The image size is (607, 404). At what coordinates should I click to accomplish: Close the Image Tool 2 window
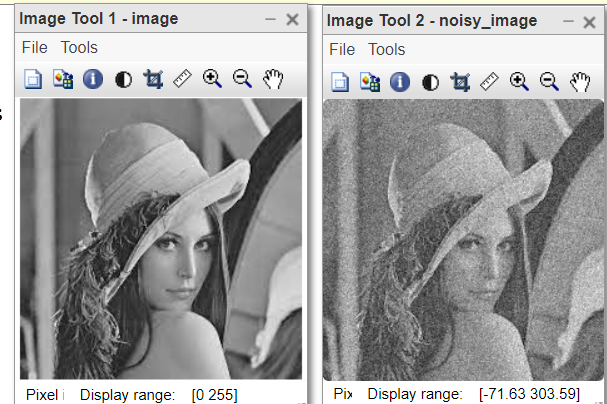(589, 22)
